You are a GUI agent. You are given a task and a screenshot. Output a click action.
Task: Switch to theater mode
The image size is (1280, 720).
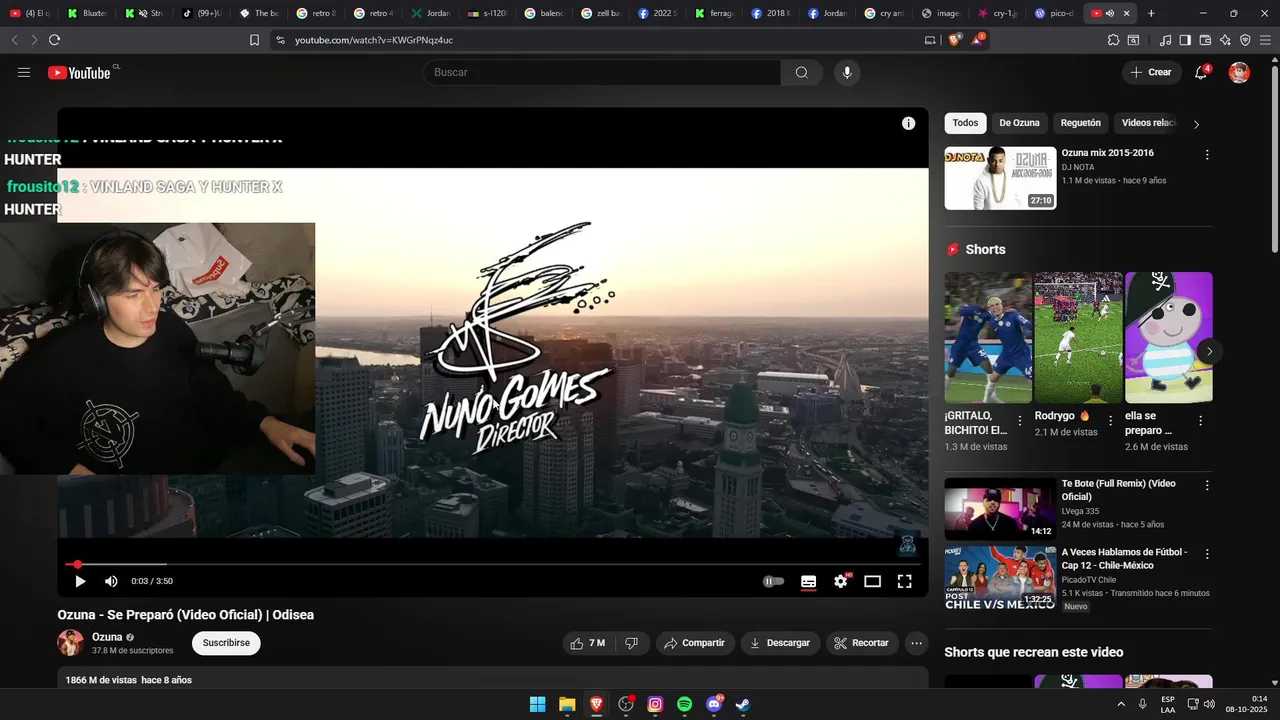point(872,581)
